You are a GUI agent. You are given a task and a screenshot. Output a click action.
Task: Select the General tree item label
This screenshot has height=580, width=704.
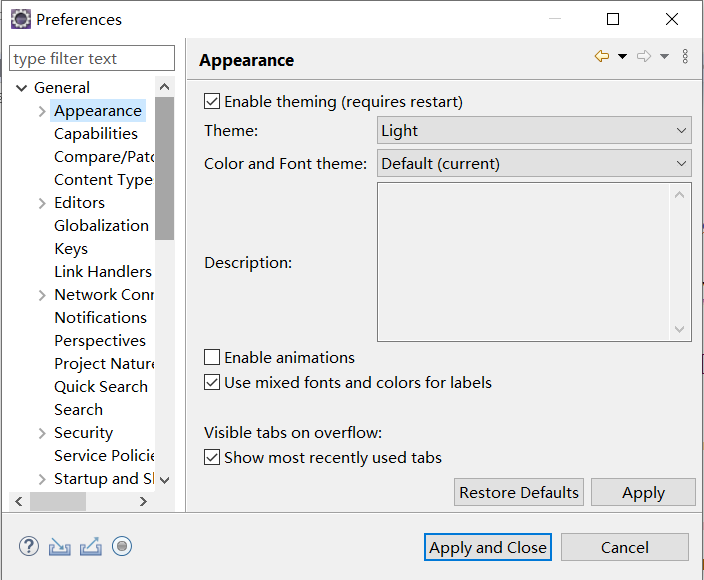62,88
